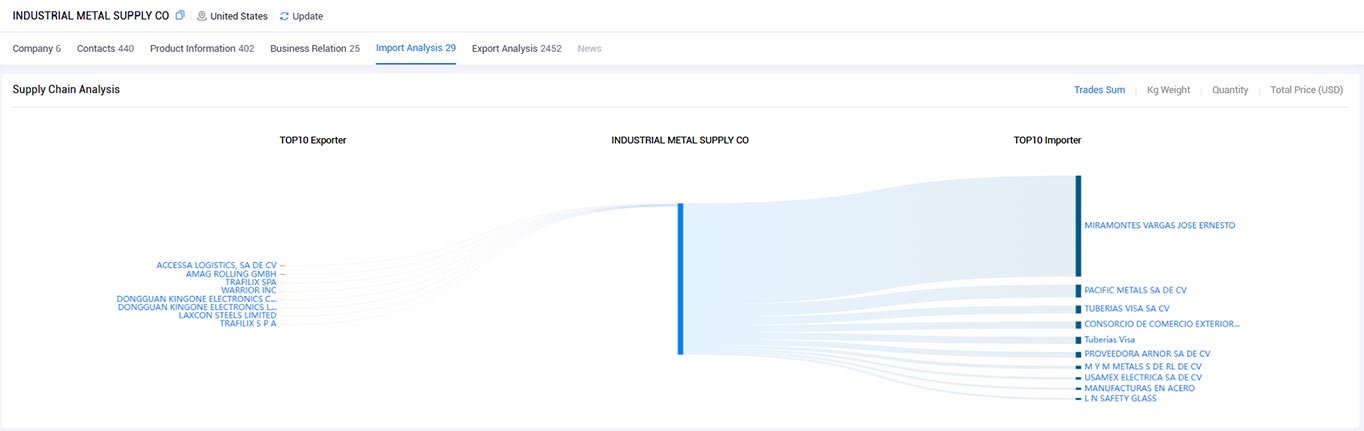
Task: Click the MIRAMONTES VARGAS importer node bar
Action: (x=1078, y=226)
